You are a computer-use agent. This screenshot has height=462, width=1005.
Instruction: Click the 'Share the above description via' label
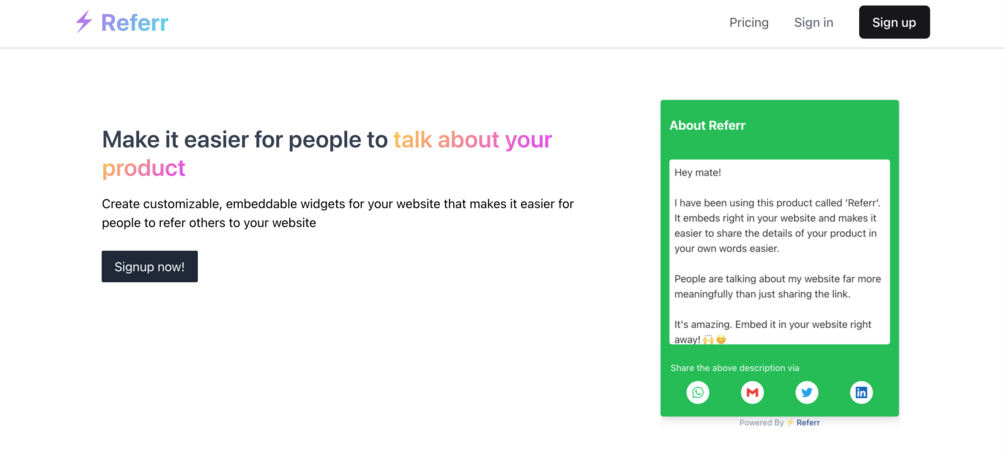click(x=735, y=368)
